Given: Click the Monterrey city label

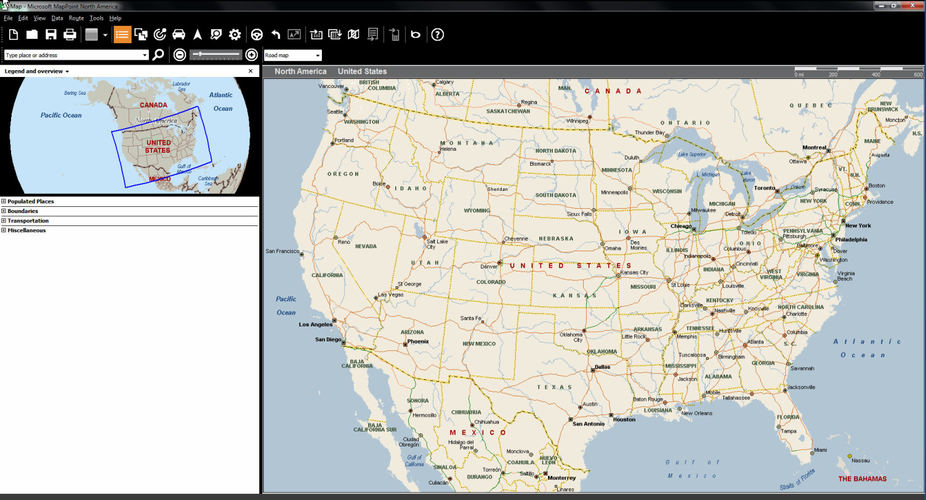Looking at the screenshot, I should [562, 478].
